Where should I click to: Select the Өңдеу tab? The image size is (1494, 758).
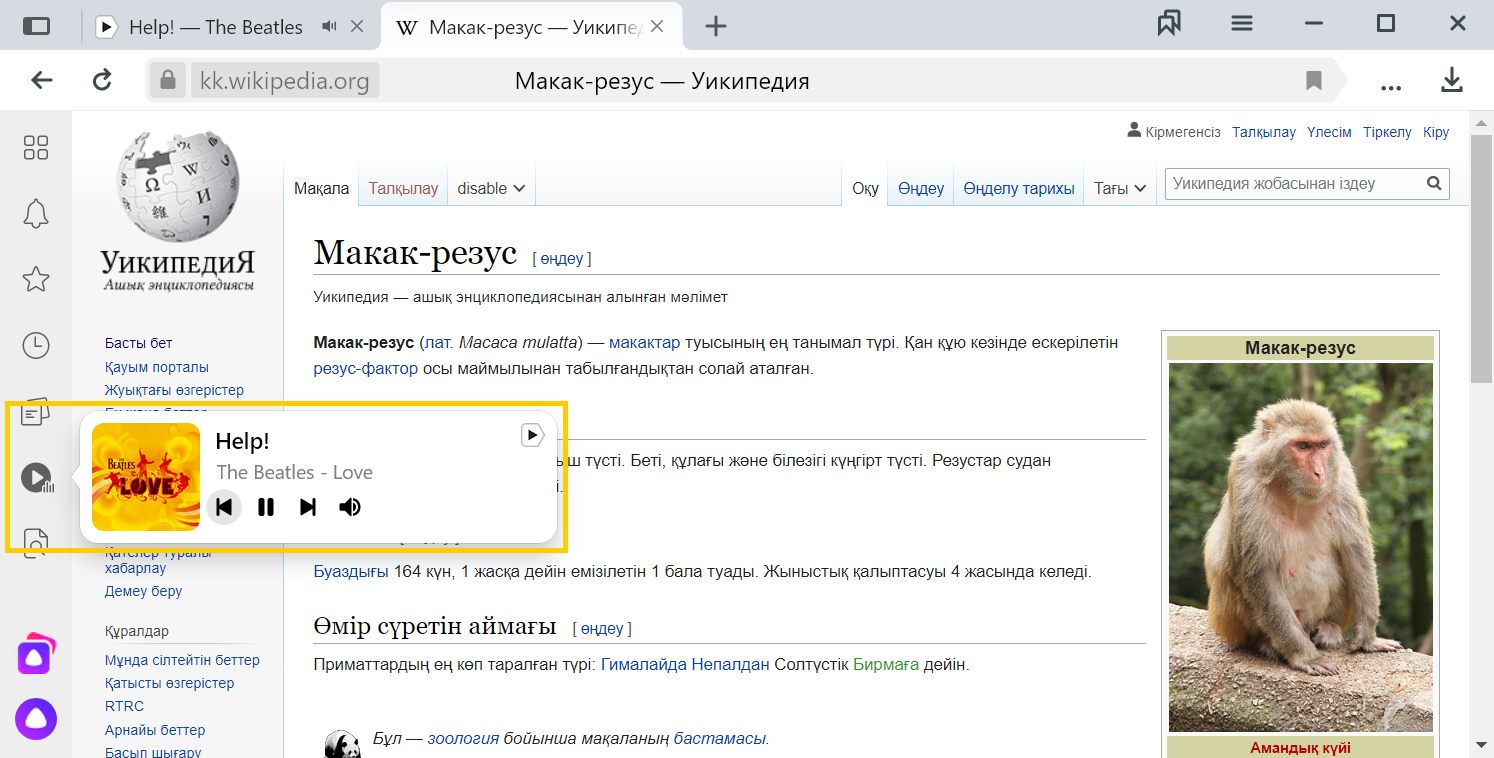coord(921,188)
